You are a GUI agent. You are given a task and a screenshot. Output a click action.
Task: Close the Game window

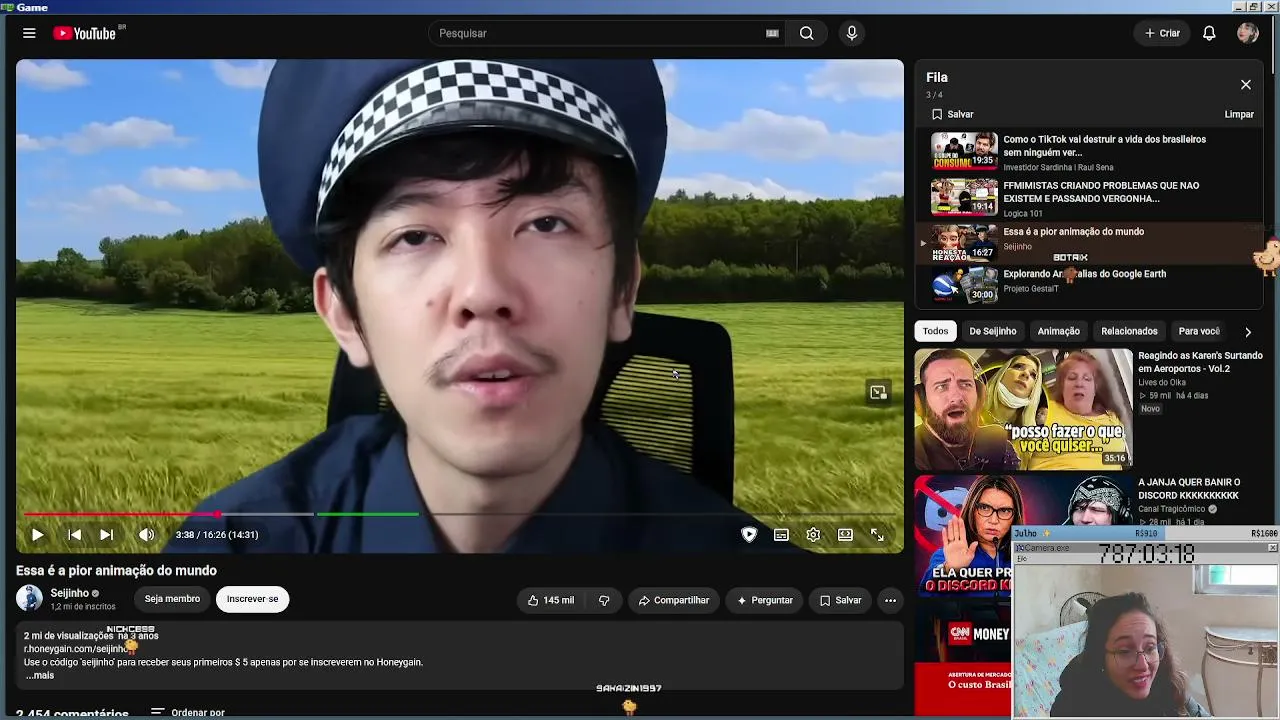click(x=1269, y=7)
